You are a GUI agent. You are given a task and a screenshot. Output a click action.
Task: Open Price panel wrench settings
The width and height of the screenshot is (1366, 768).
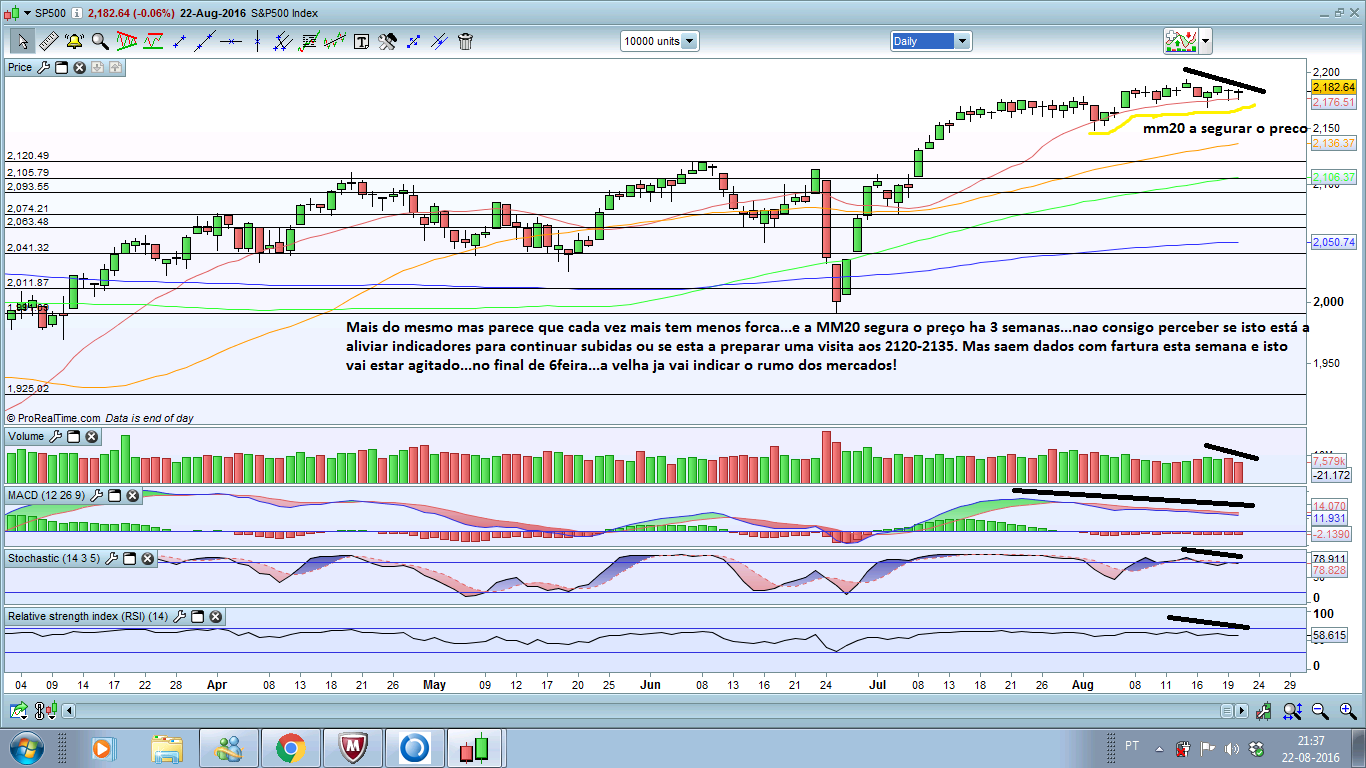tap(42, 68)
